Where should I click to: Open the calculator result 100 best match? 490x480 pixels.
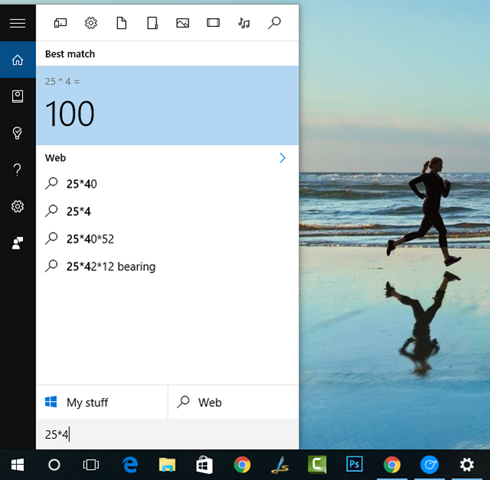point(167,105)
